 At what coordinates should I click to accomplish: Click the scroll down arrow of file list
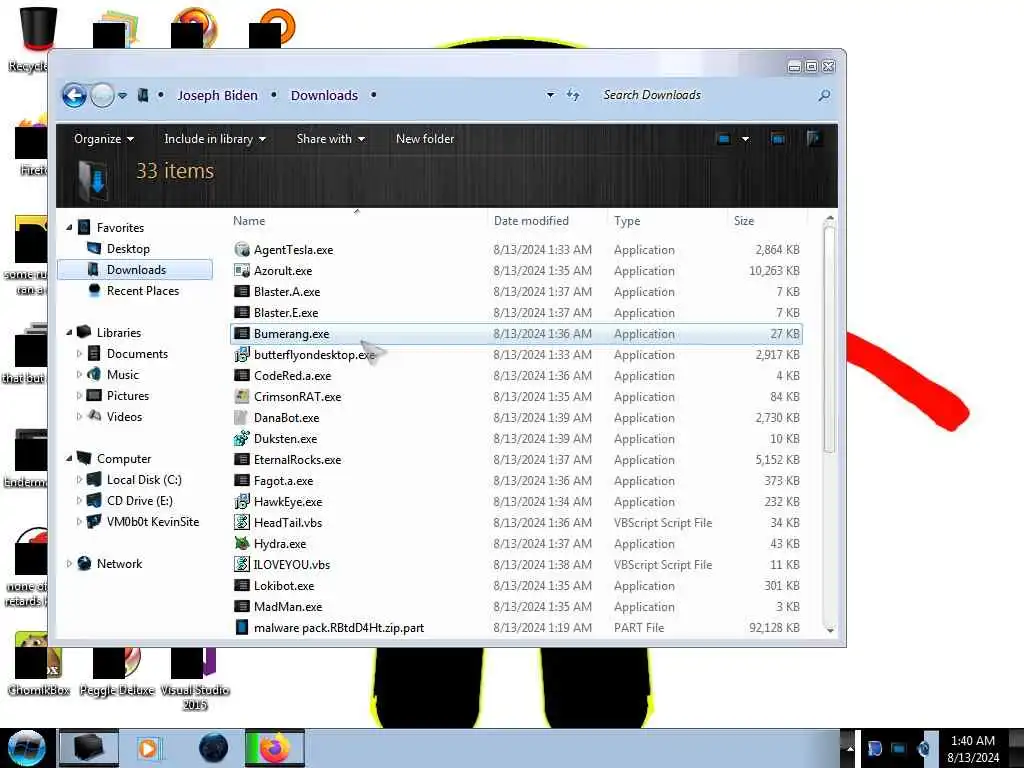click(x=829, y=630)
